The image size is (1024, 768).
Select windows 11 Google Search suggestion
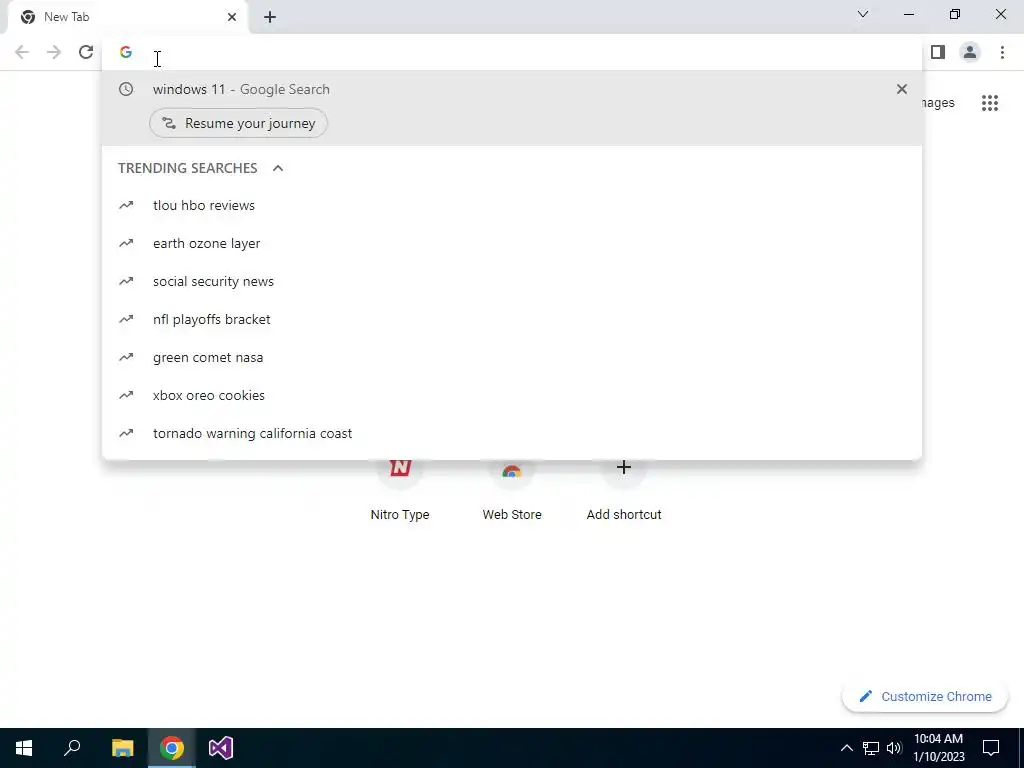point(512,89)
